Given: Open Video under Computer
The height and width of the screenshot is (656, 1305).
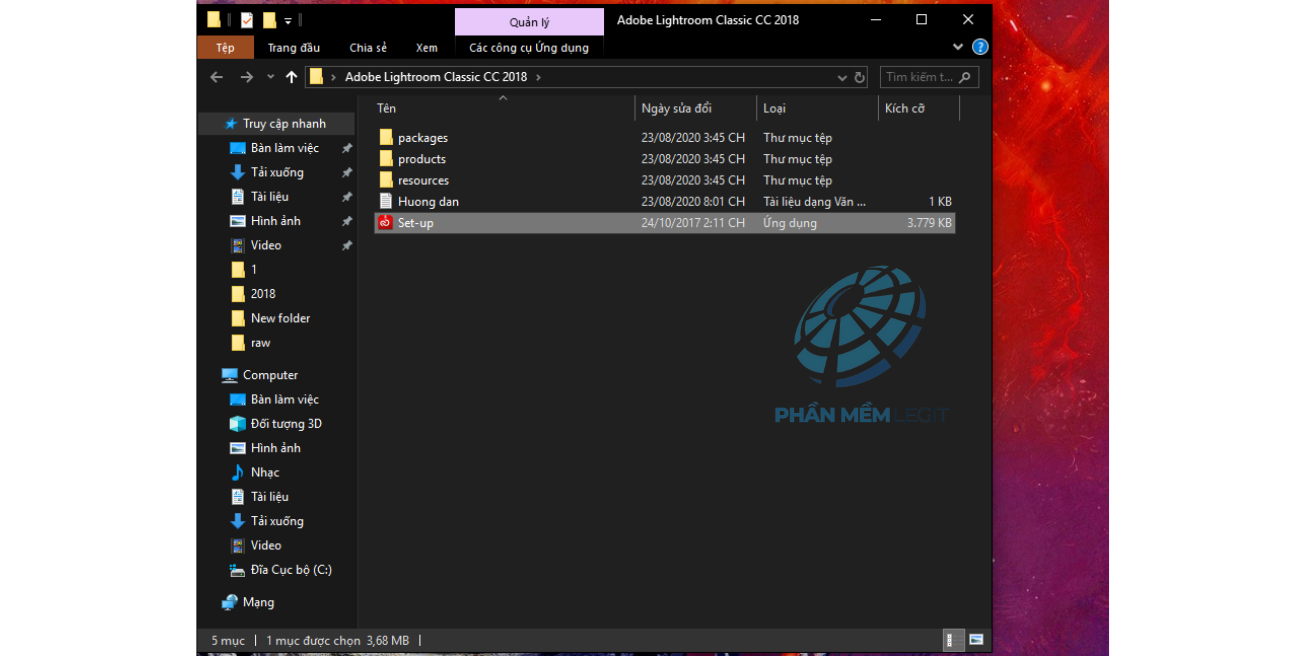Looking at the screenshot, I should pyautogui.click(x=266, y=545).
